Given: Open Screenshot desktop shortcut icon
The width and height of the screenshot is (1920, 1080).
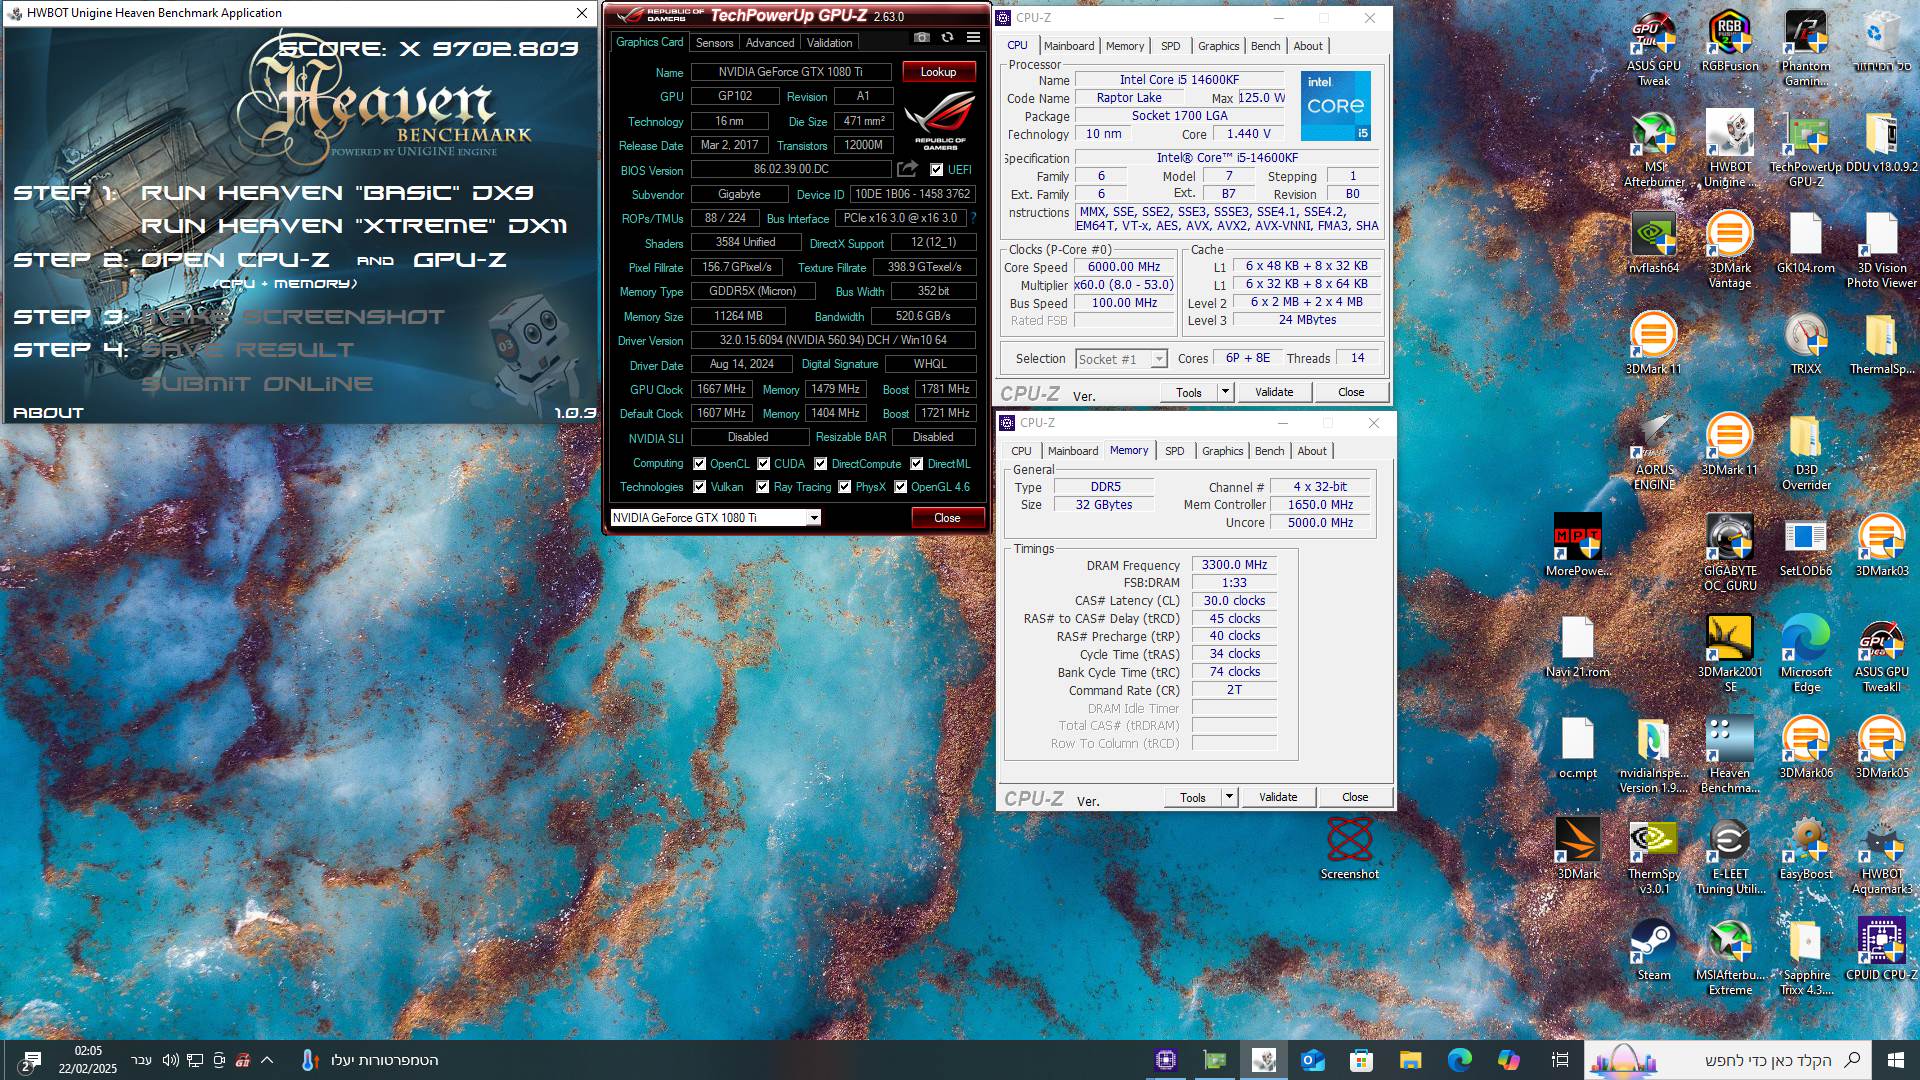Looking at the screenshot, I should tap(1349, 849).
